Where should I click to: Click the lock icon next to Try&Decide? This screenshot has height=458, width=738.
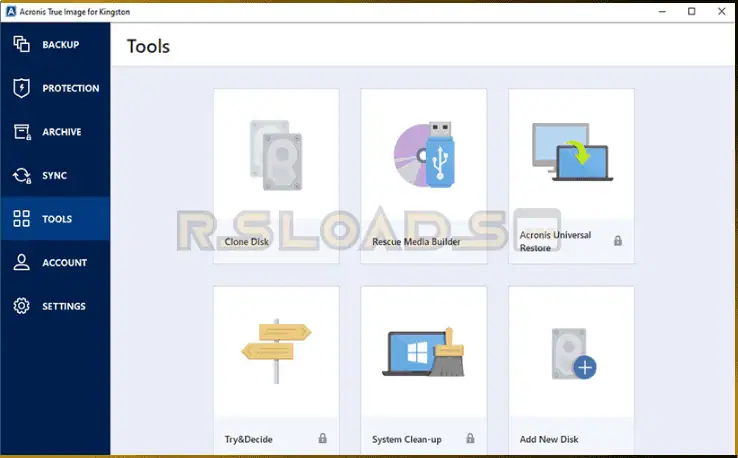pyautogui.click(x=322, y=438)
